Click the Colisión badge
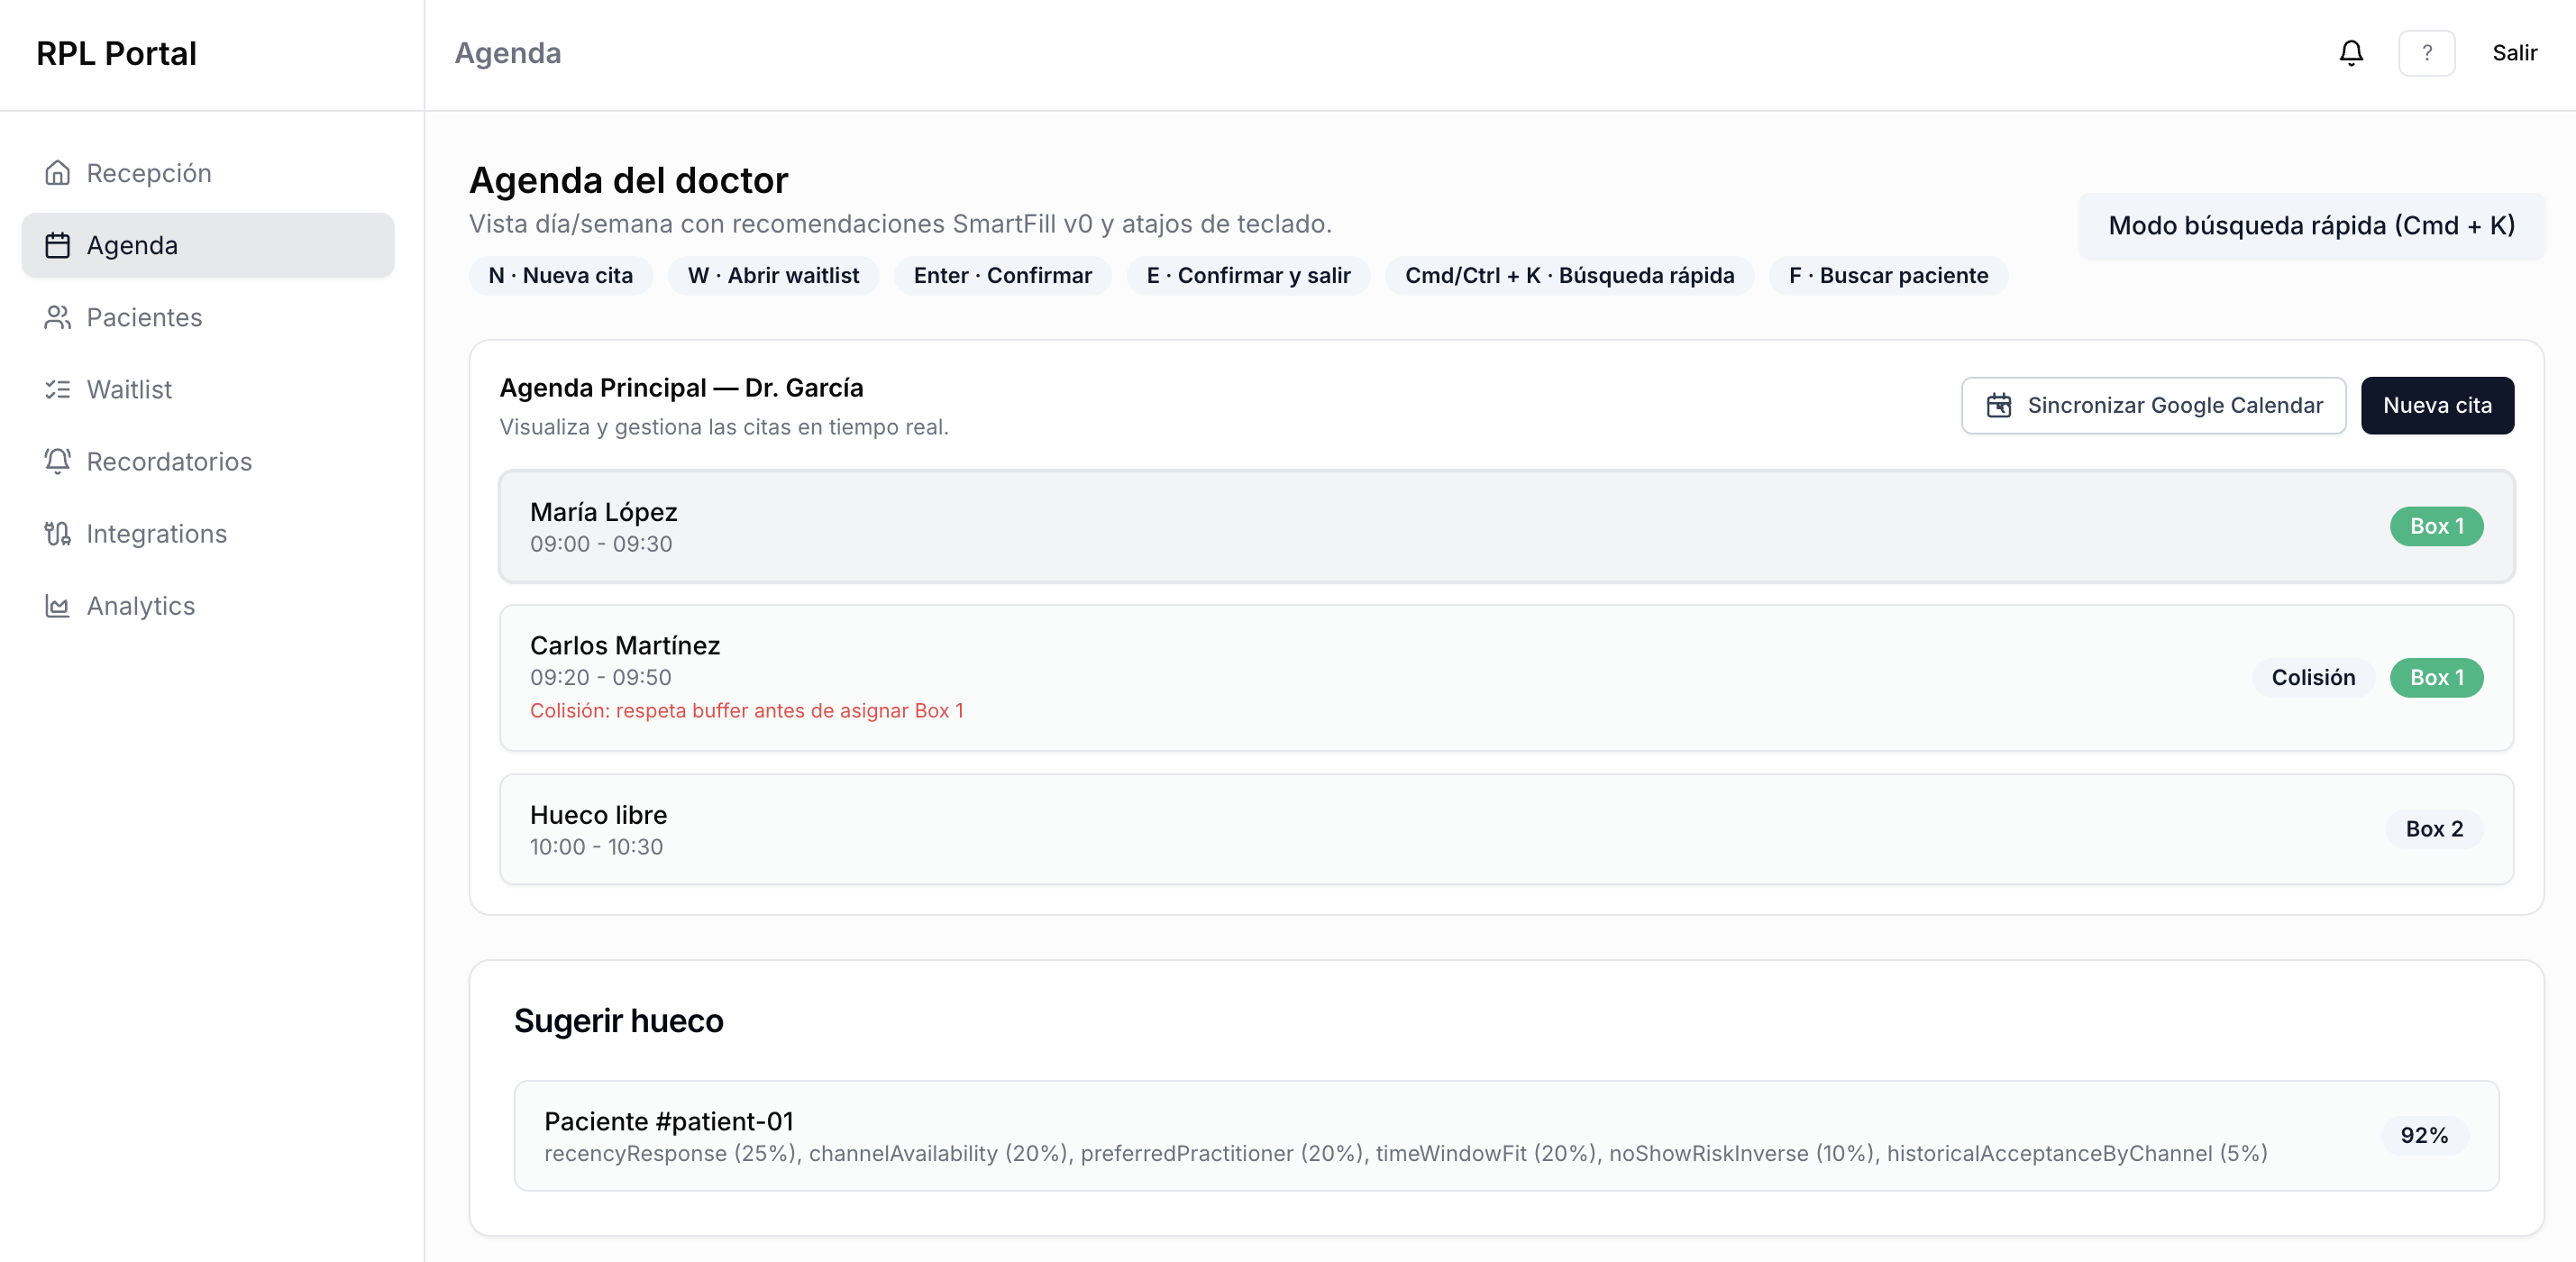The image size is (2576, 1262). pyautogui.click(x=2313, y=677)
